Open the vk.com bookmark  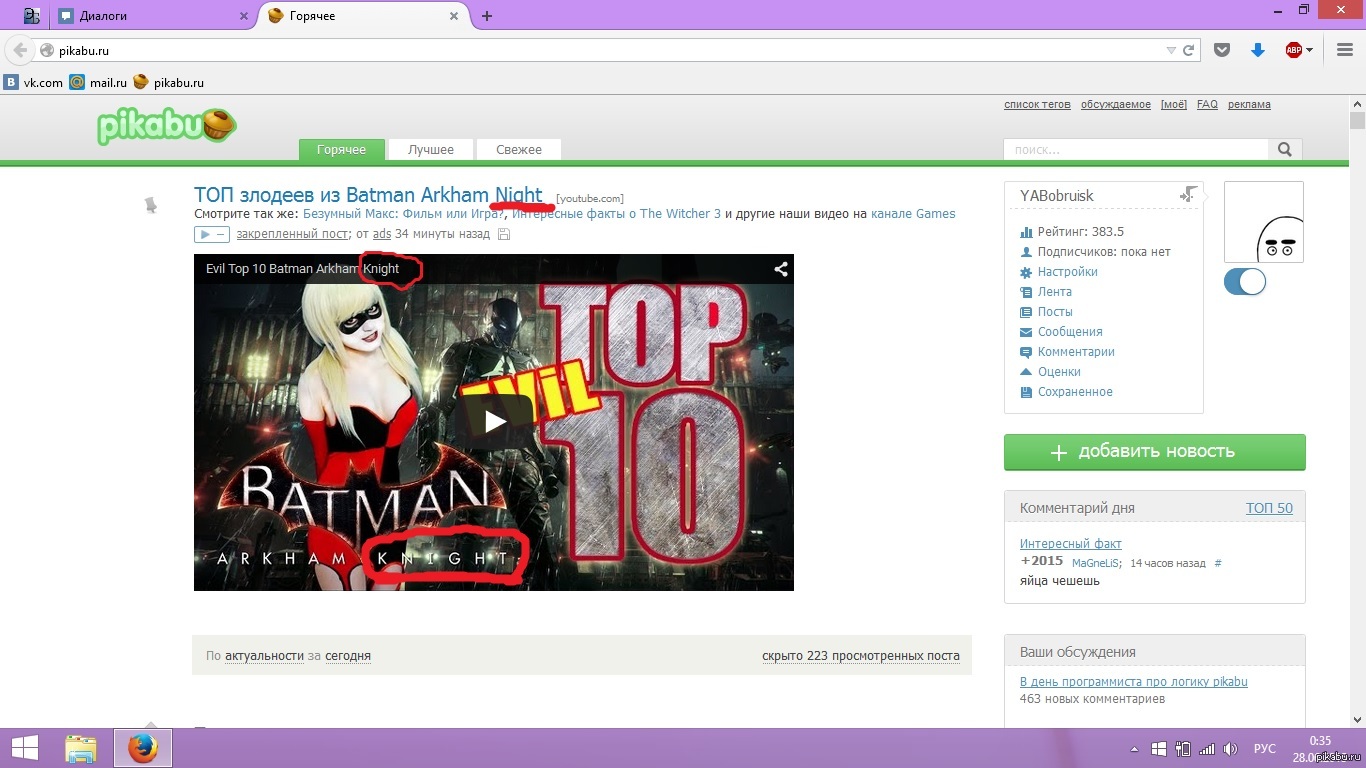[33, 82]
